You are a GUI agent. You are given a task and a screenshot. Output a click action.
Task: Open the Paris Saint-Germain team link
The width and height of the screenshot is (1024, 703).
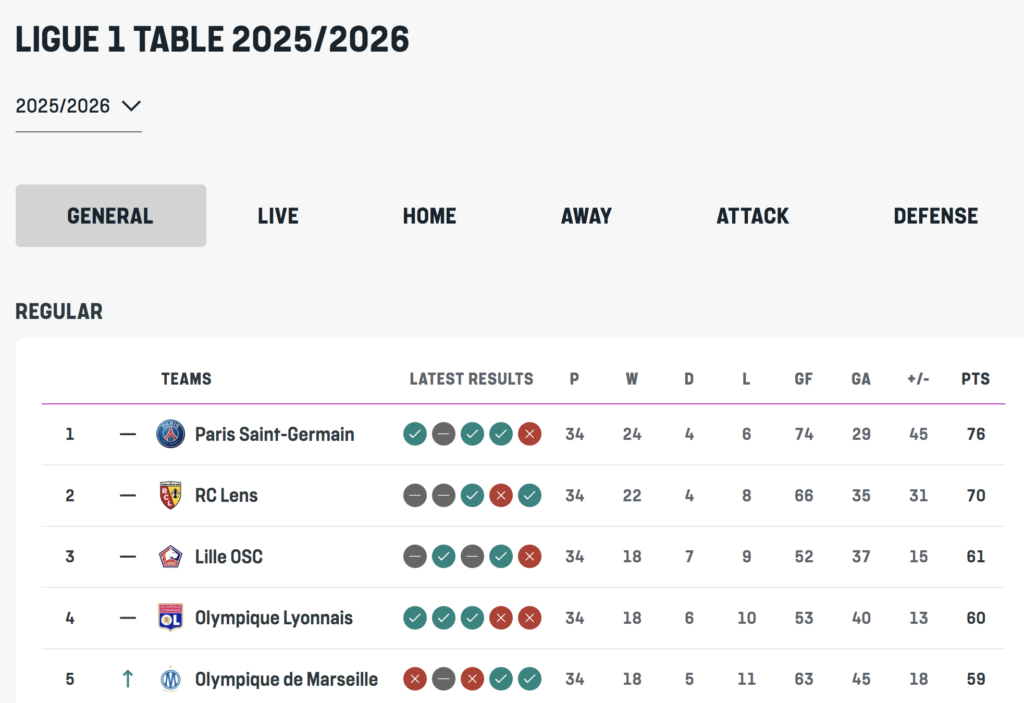click(x=274, y=434)
